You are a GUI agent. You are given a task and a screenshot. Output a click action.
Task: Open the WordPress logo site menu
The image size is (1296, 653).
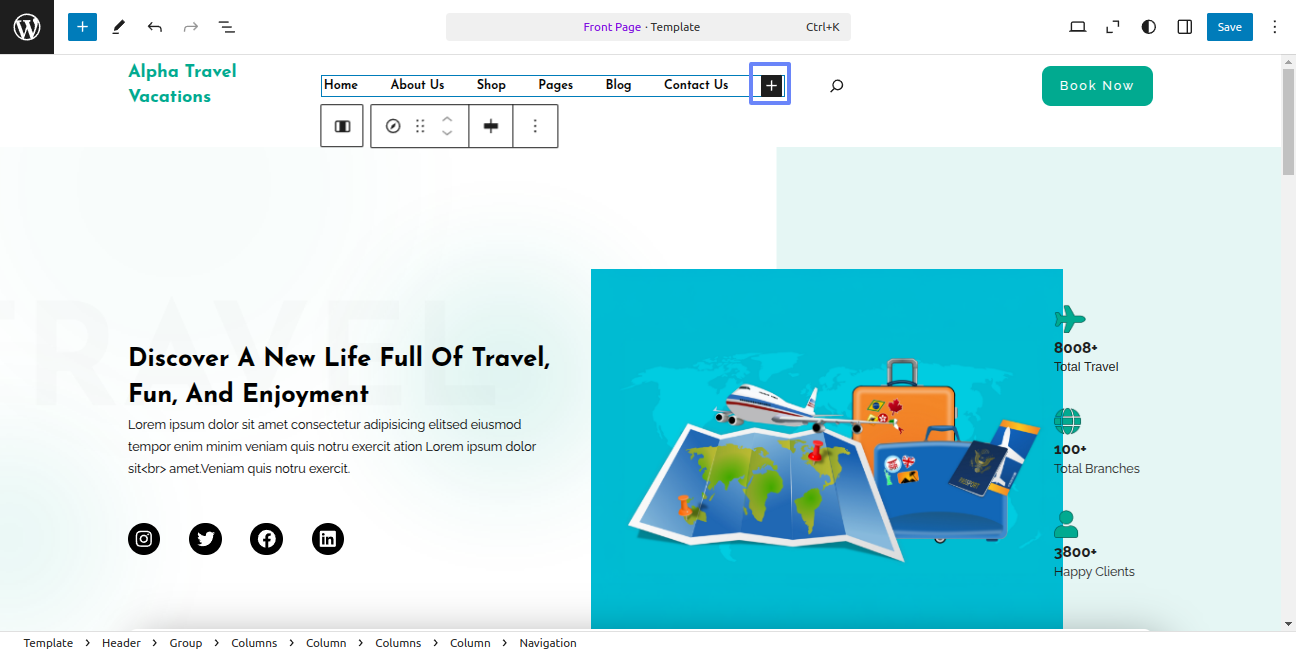coord(27,27)
